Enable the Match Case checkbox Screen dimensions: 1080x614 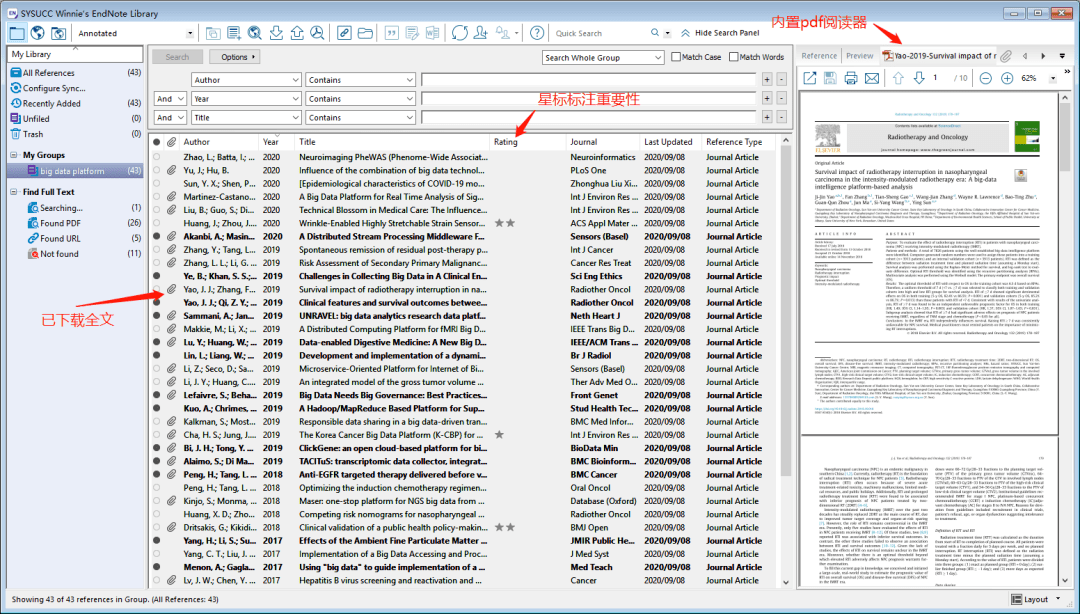coord(676,57)
